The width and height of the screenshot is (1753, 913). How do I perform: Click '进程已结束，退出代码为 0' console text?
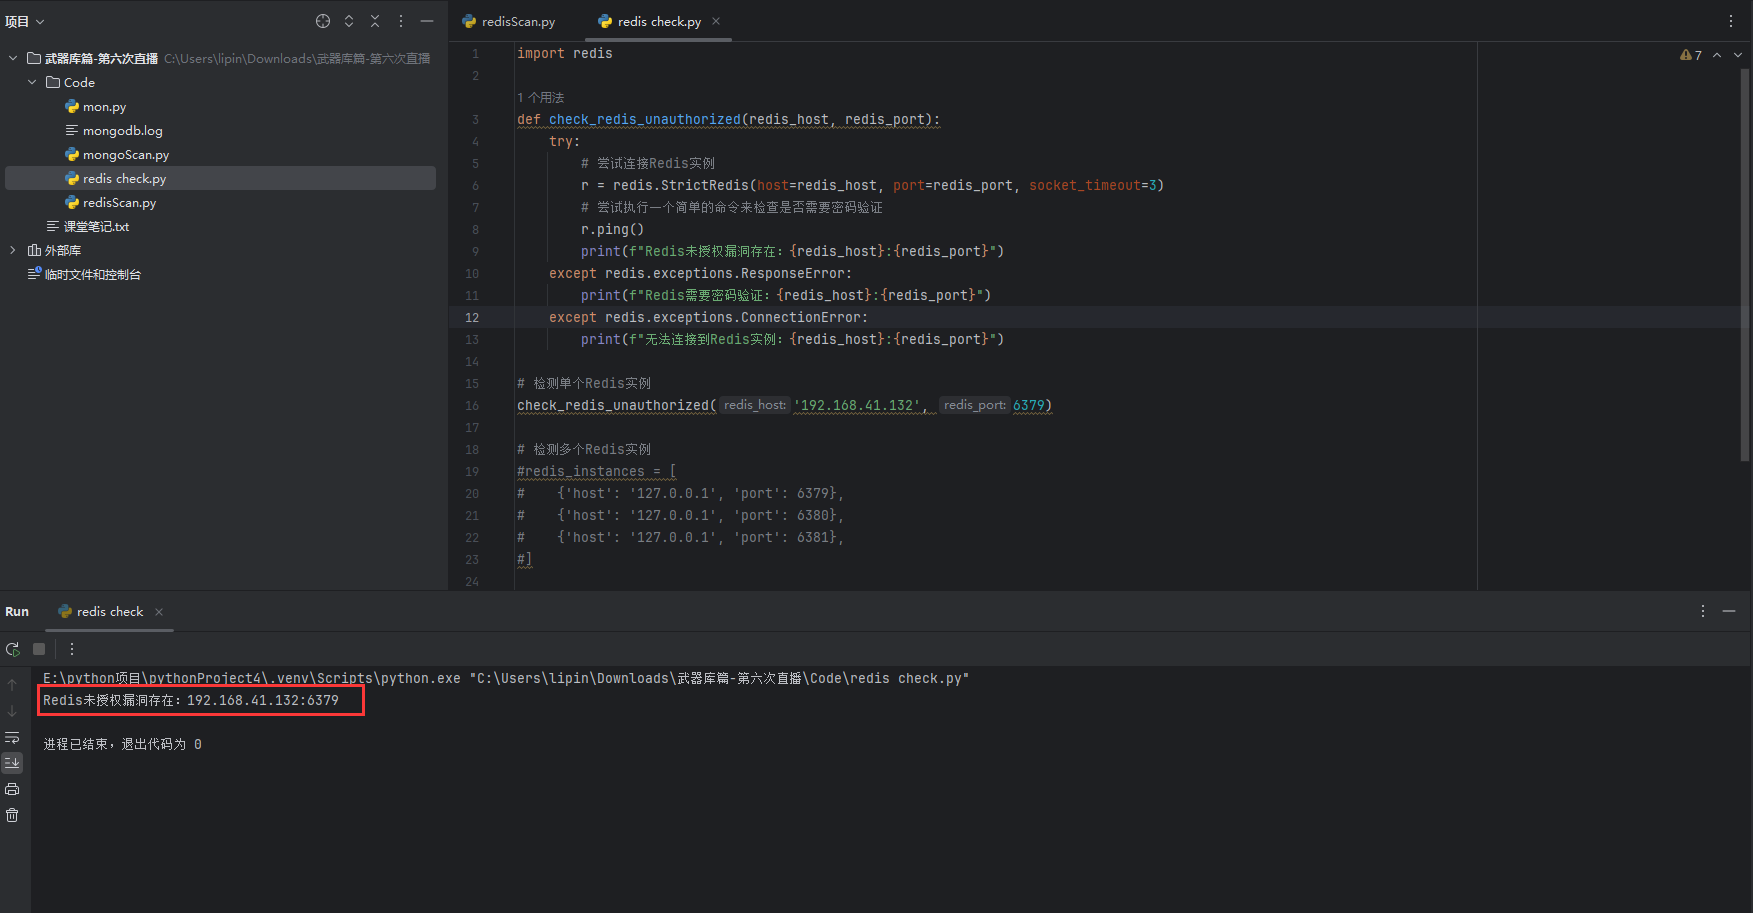click(122, 744)
